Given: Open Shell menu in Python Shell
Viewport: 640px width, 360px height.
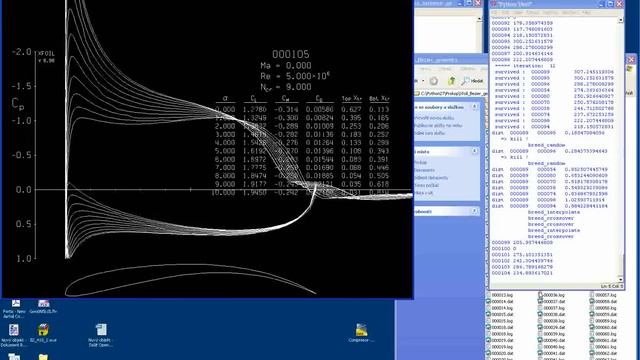Looking at the screenshot, I should coord(518,13).
